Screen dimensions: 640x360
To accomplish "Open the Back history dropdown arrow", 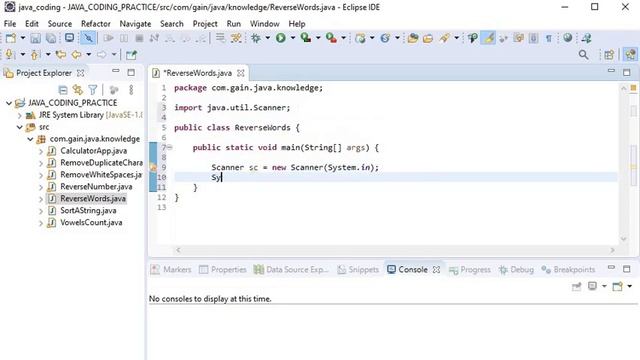I will [89, 54].
